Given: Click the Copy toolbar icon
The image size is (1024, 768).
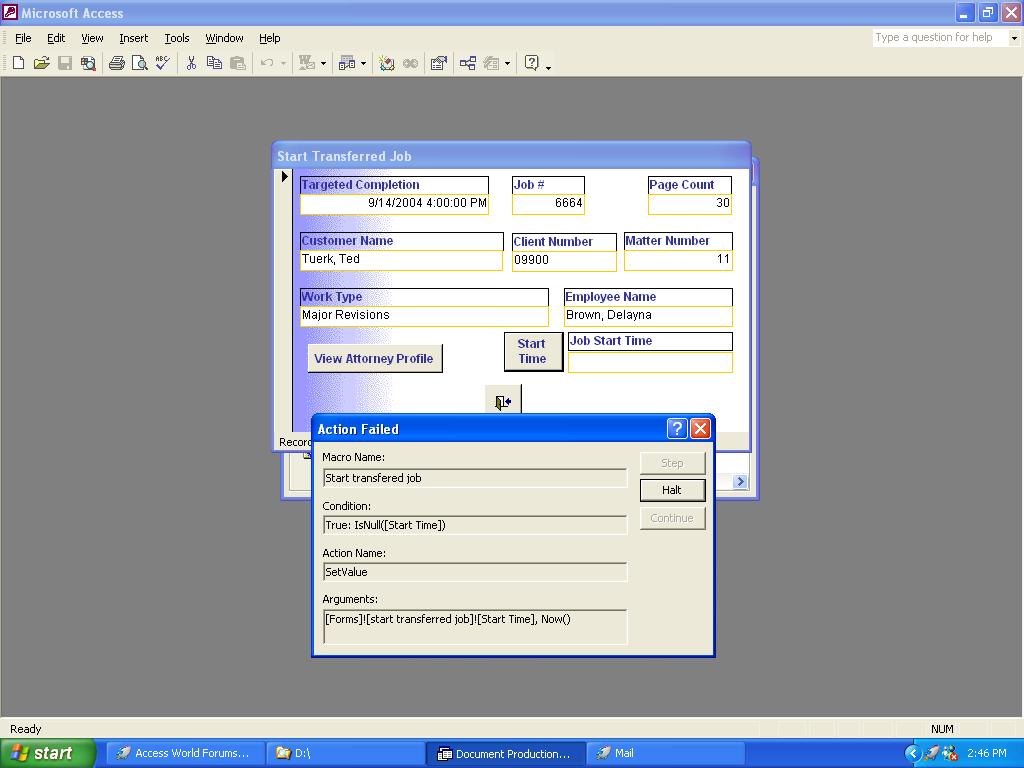Looking at the screenshot, I should tap(214, 63).
